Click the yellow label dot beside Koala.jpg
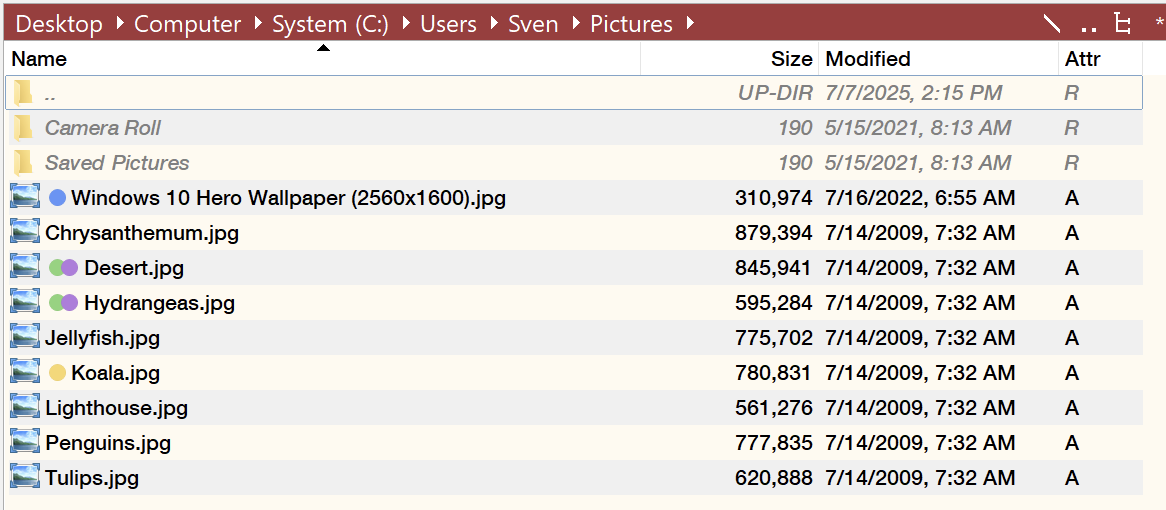 tap(57, 372)
